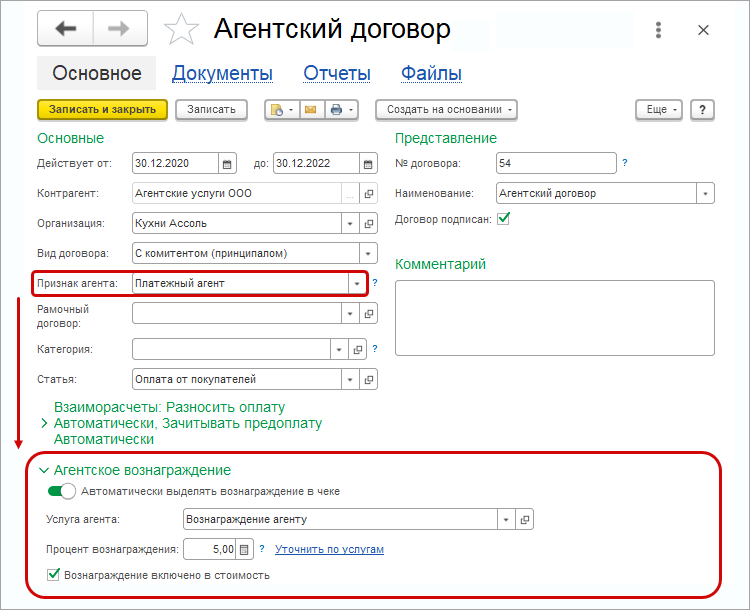Switch to the Отчеты tab

pos(337,74)
